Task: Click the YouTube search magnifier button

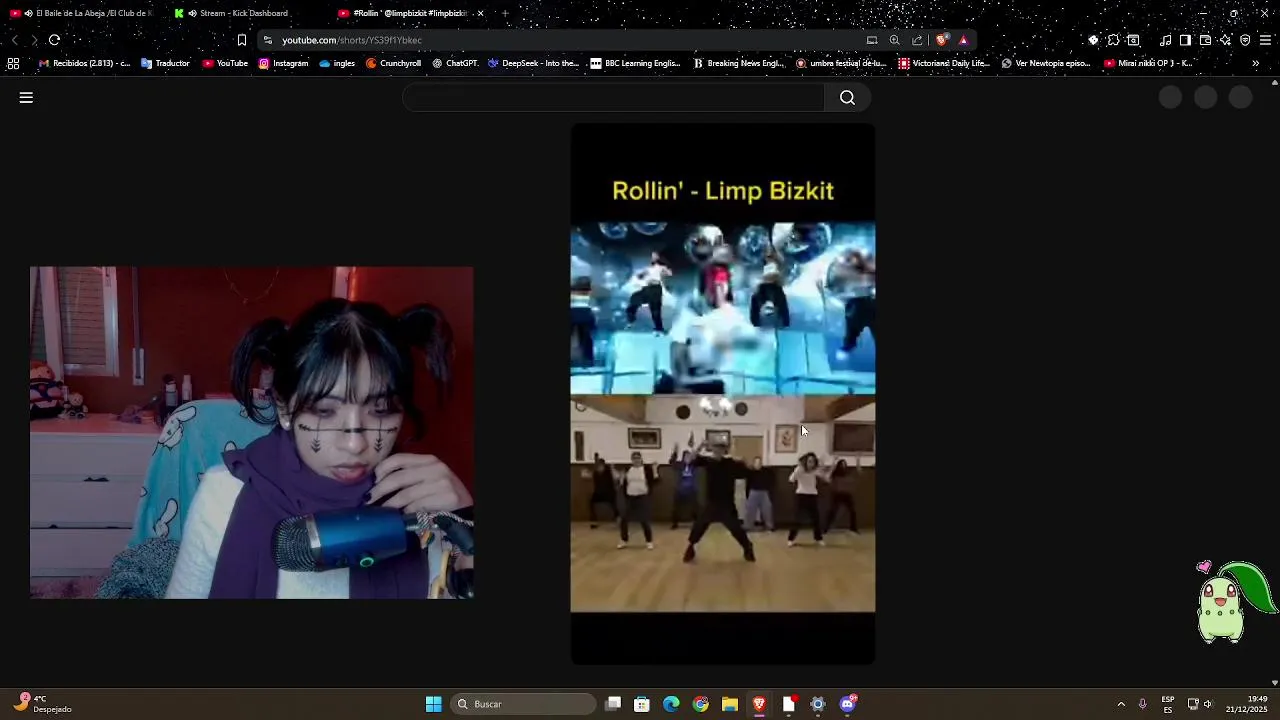Action: point(847,97)
